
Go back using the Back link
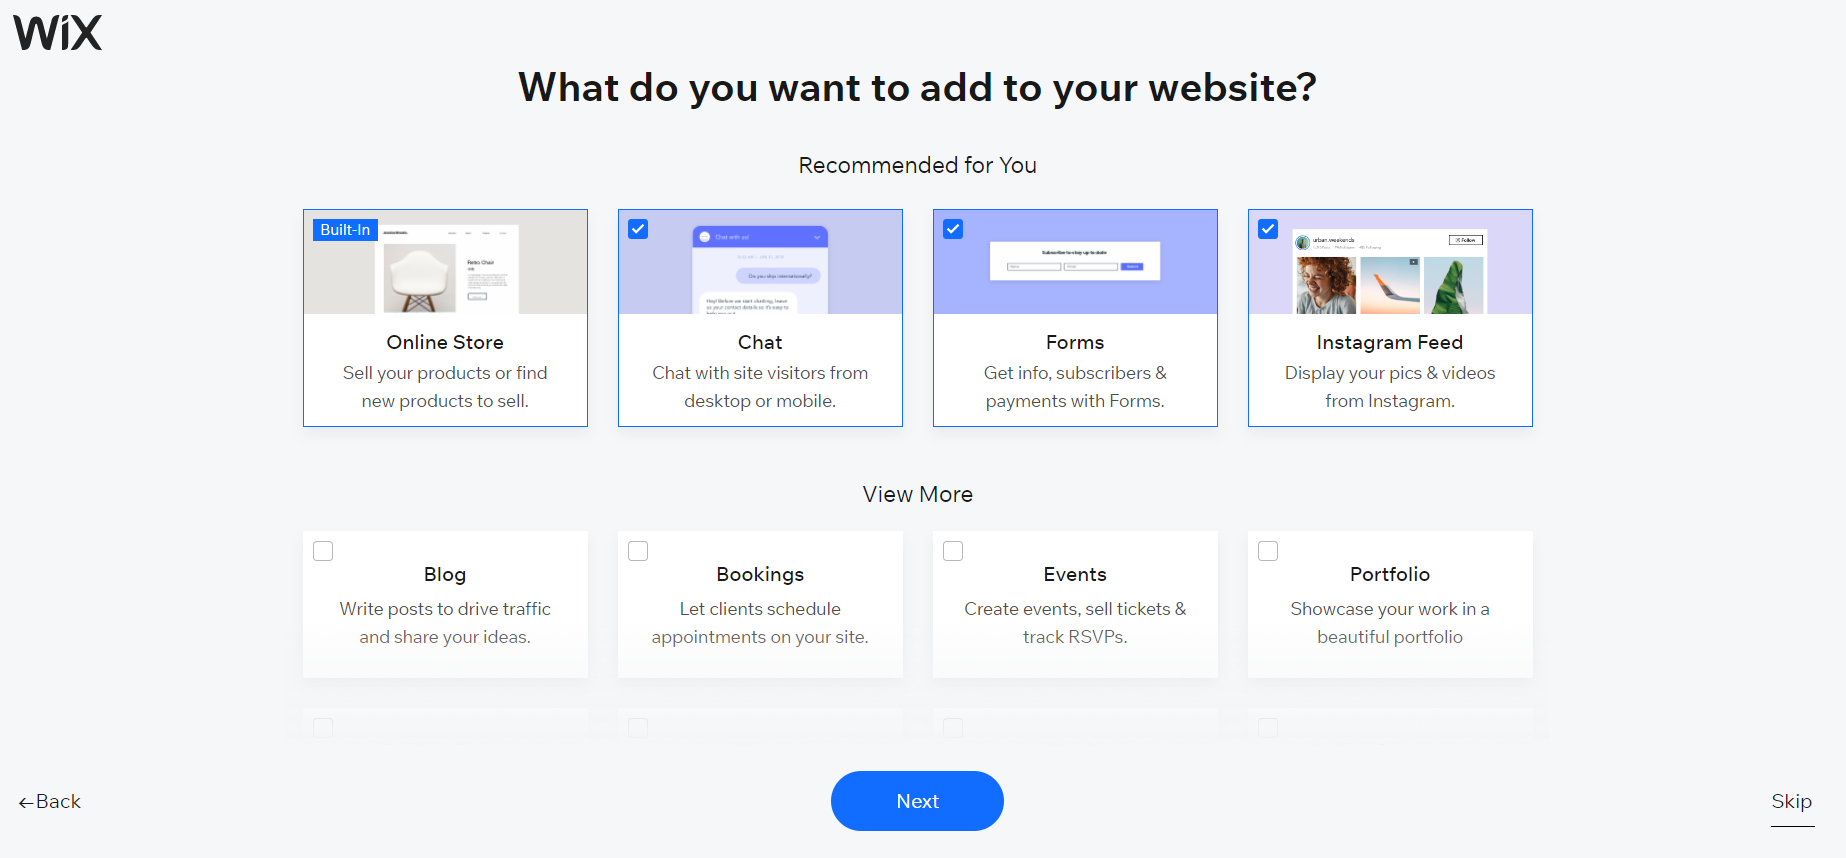pyautogui.click(x=50, y=802)
